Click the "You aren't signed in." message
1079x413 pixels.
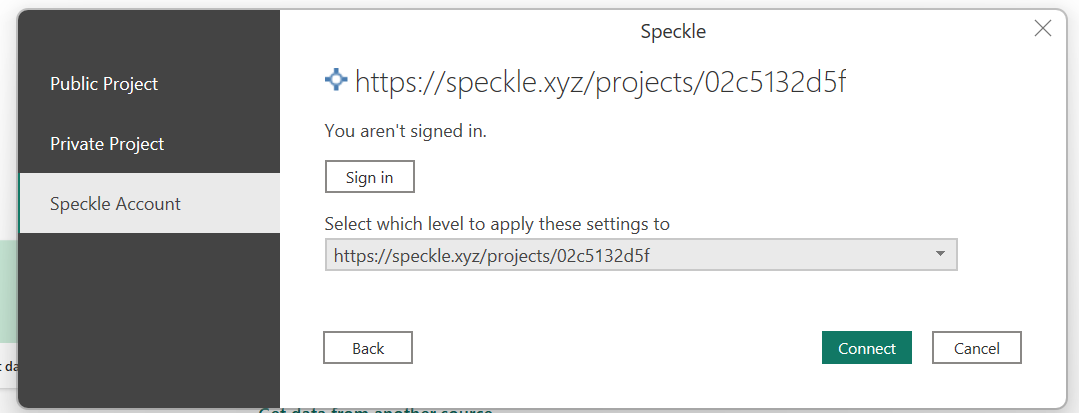coord(405,131)
